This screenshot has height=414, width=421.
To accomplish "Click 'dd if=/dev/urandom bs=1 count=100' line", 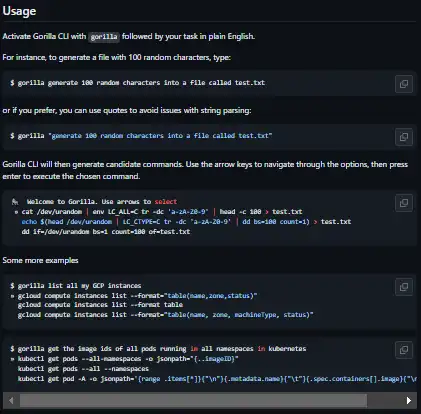I will pyautogui.click(x=106, y=232).
